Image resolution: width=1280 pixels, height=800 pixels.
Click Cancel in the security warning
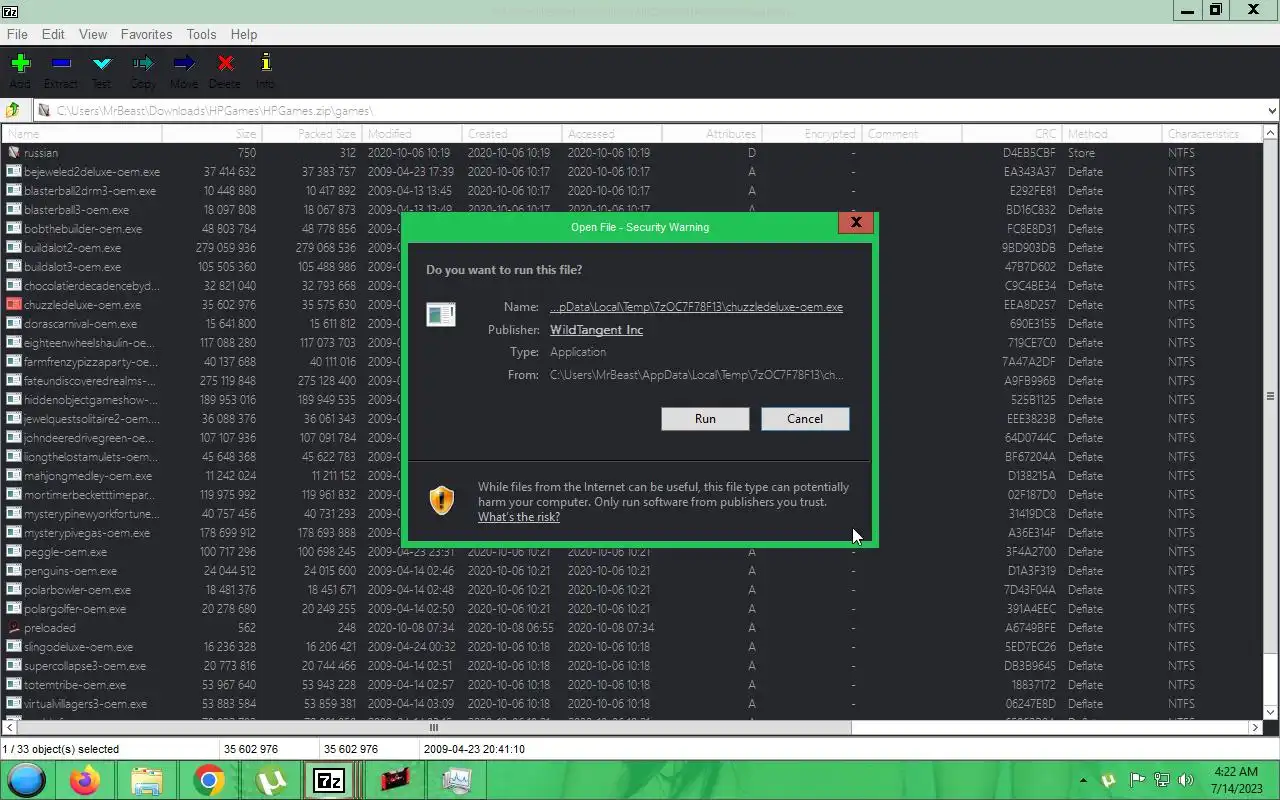[805, 419]
